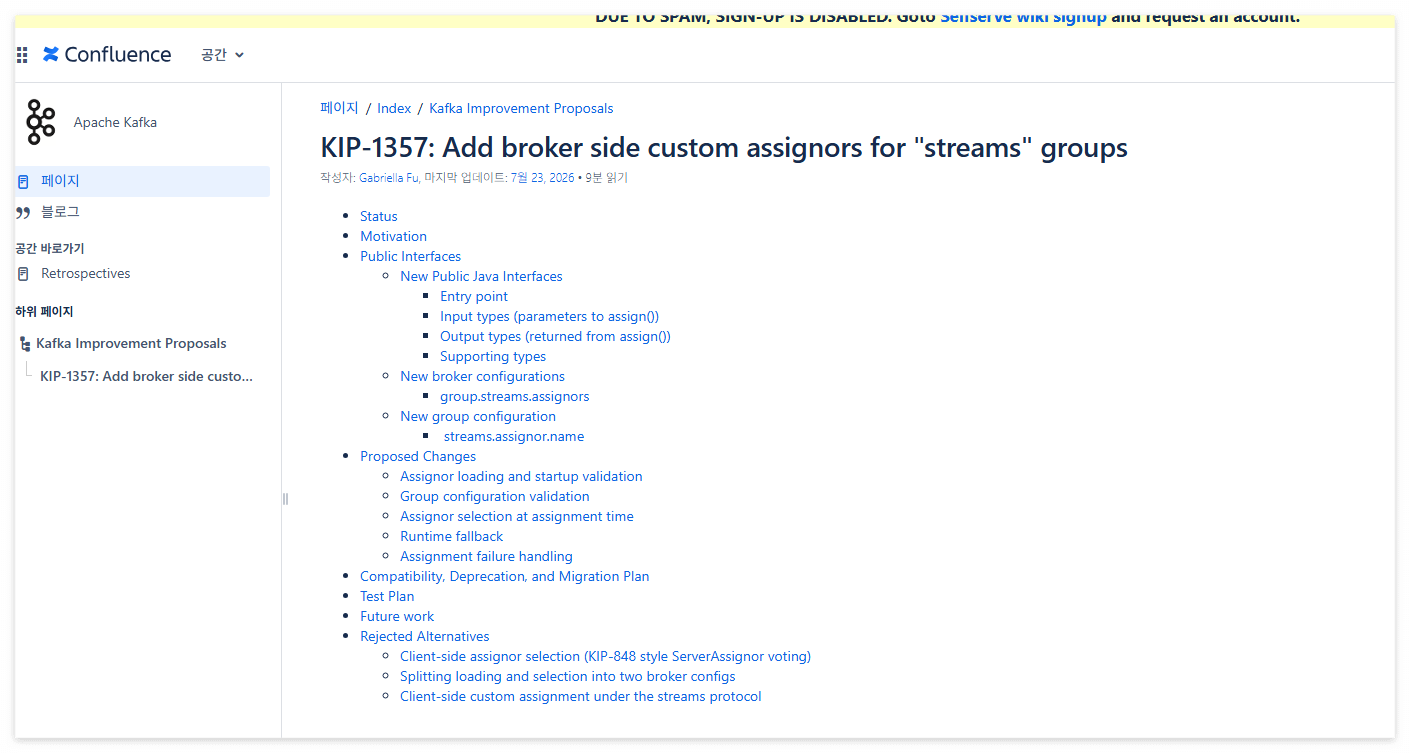Click the 페이지 document icon
The image size is (1410, 753).
coord(23,181)
